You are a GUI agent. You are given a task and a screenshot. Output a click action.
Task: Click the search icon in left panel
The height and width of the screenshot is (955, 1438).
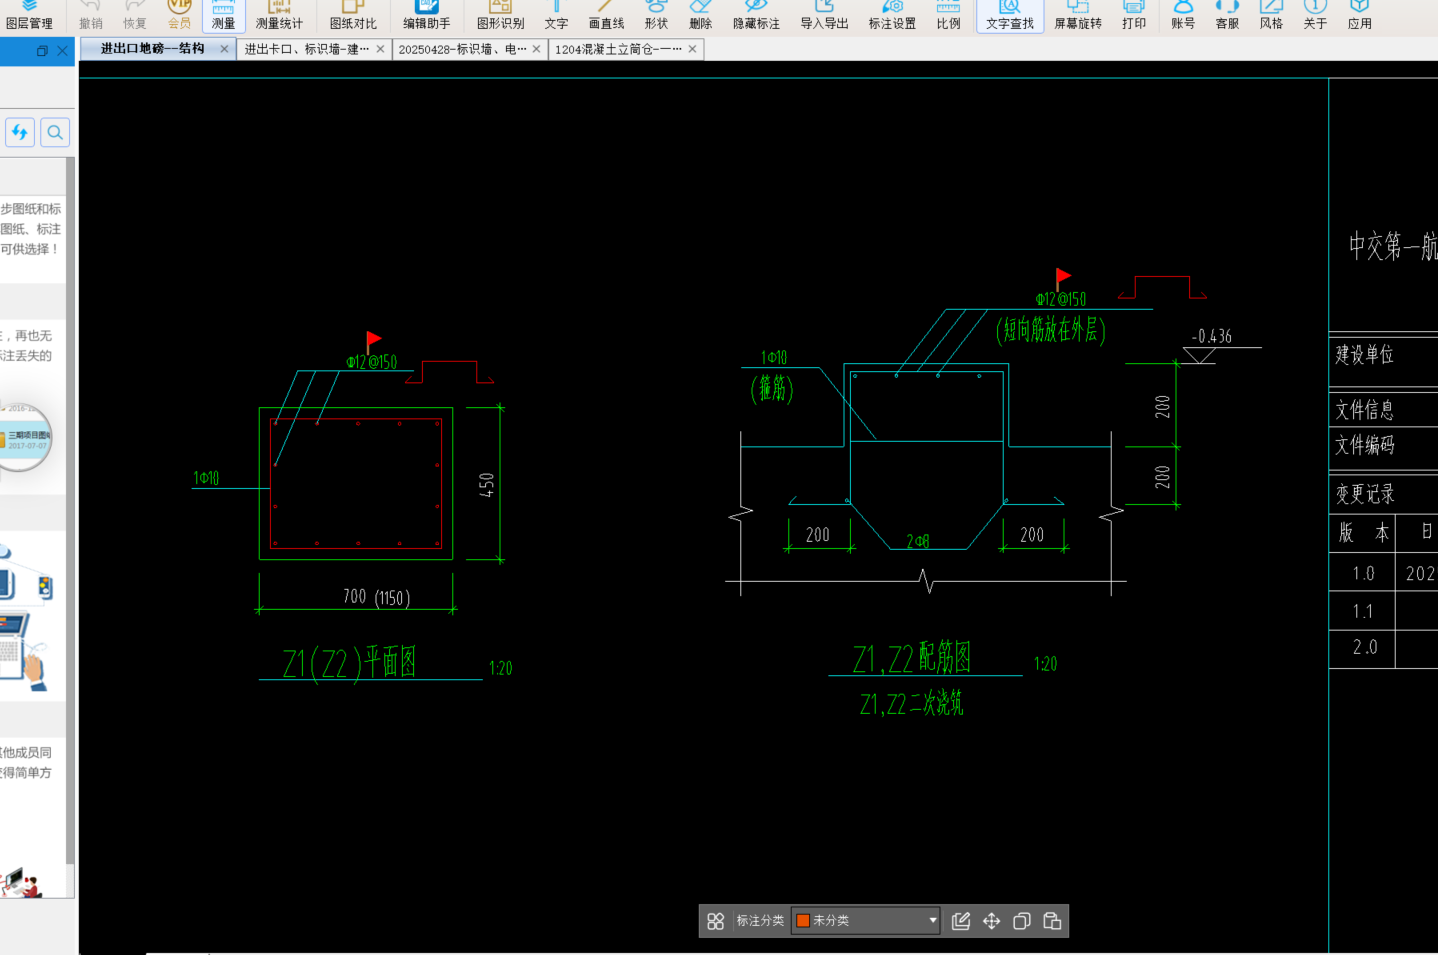click(55, 132)
